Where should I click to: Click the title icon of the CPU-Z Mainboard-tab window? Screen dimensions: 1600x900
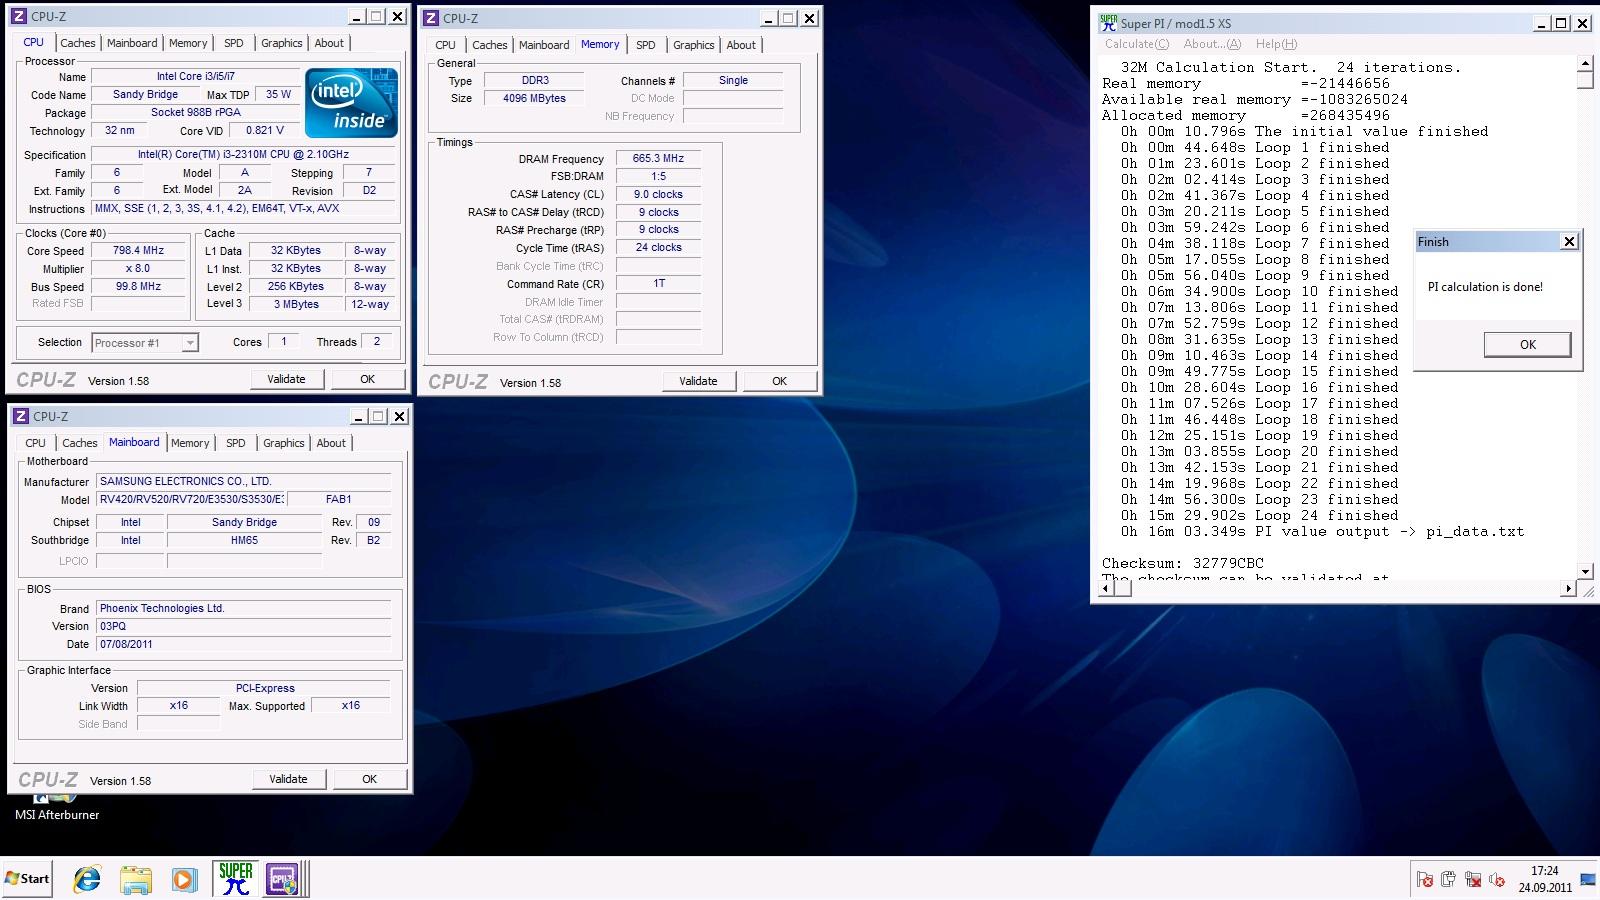coord(21,416)
